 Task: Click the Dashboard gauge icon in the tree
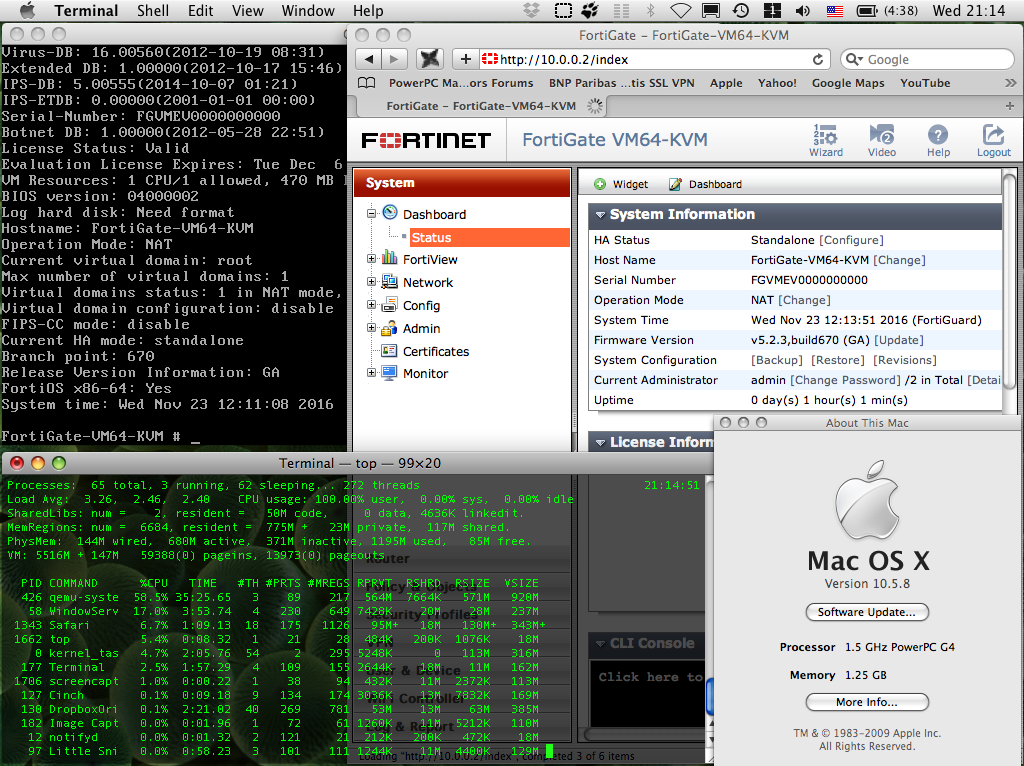click(x=390, y=212)
